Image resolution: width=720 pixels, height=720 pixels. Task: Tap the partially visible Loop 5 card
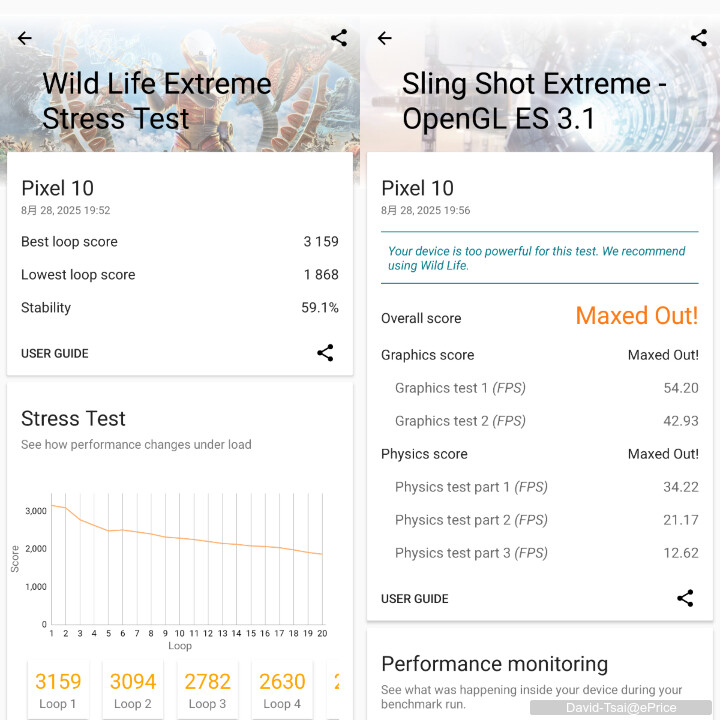click(x=334, y=690)
